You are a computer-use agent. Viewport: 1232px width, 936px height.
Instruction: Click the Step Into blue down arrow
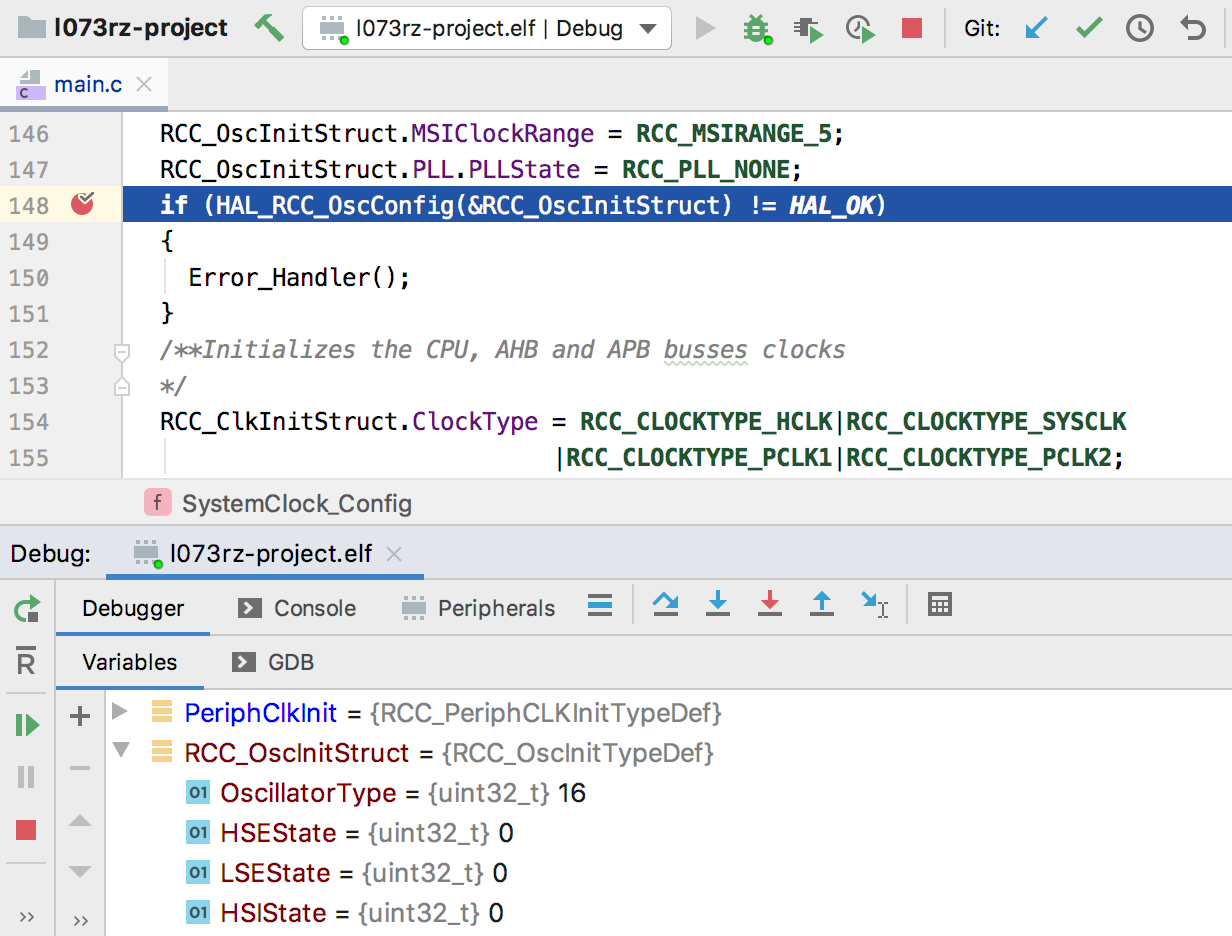coord(717,603)
